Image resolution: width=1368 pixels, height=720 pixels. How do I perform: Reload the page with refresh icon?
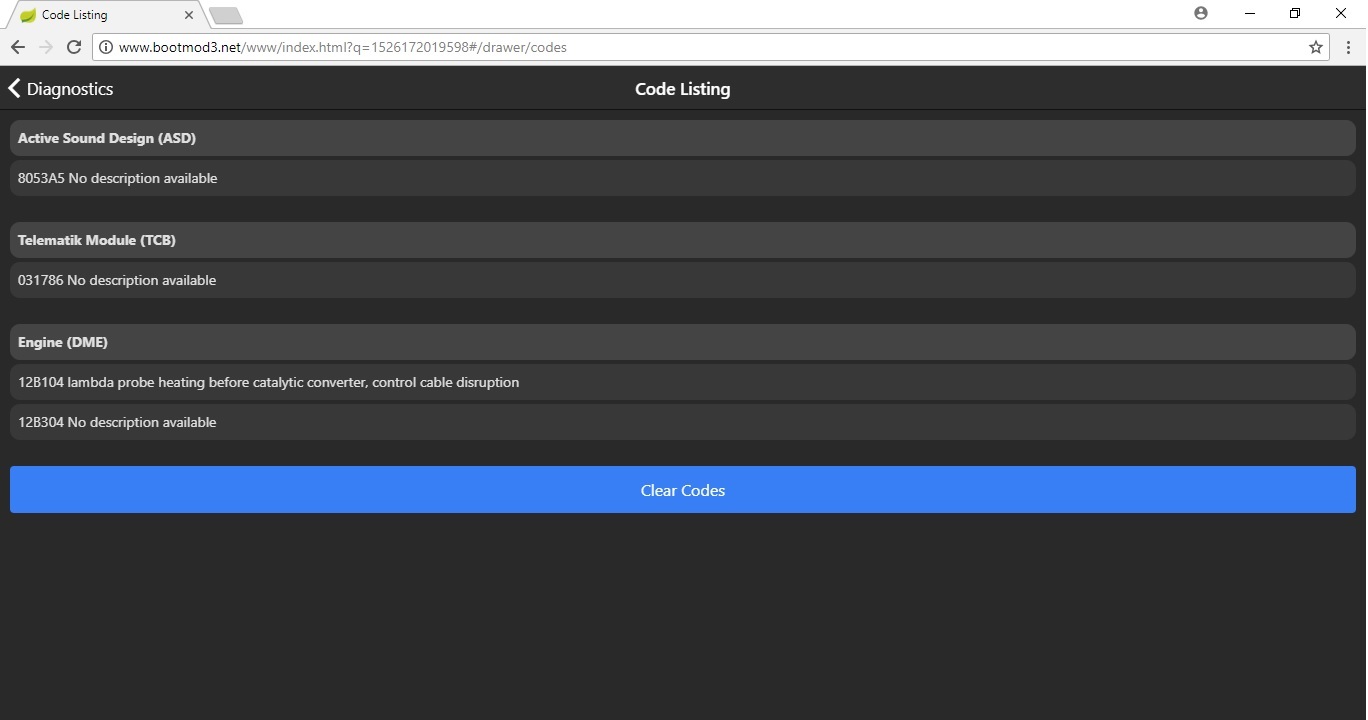pyautogui.click(x=74, y=47)
